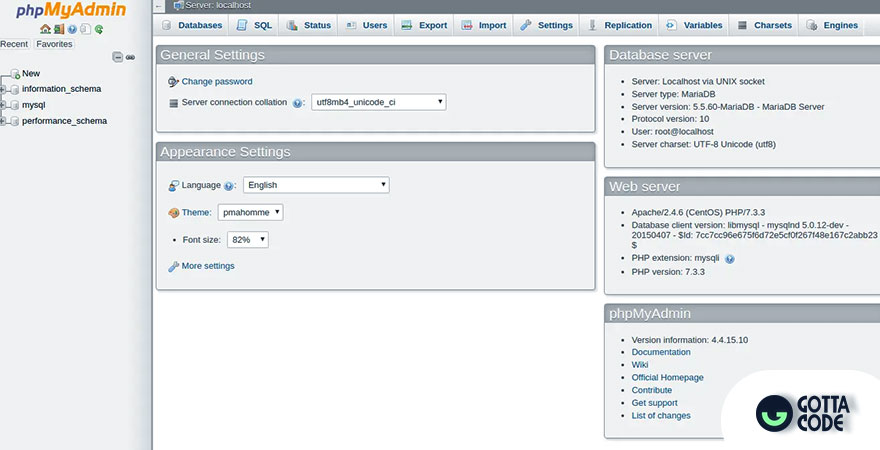The image size is (880, 450).
Task: Open the Replication tab
Action: (x=620, y=25)
